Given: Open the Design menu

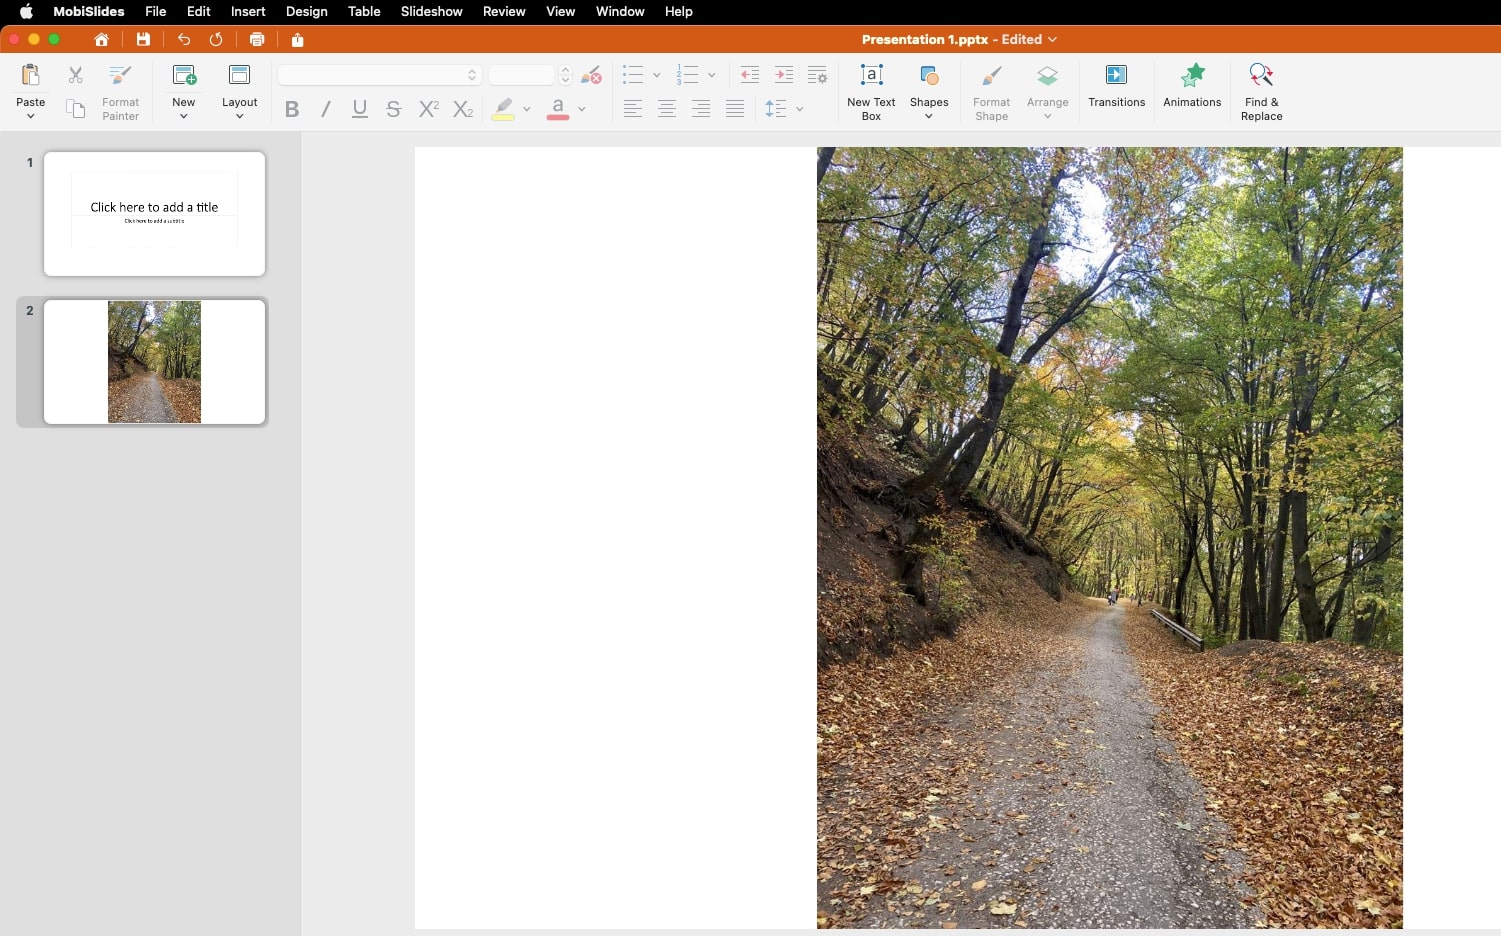Looking at the screenshot, I should tap(306, 11).
